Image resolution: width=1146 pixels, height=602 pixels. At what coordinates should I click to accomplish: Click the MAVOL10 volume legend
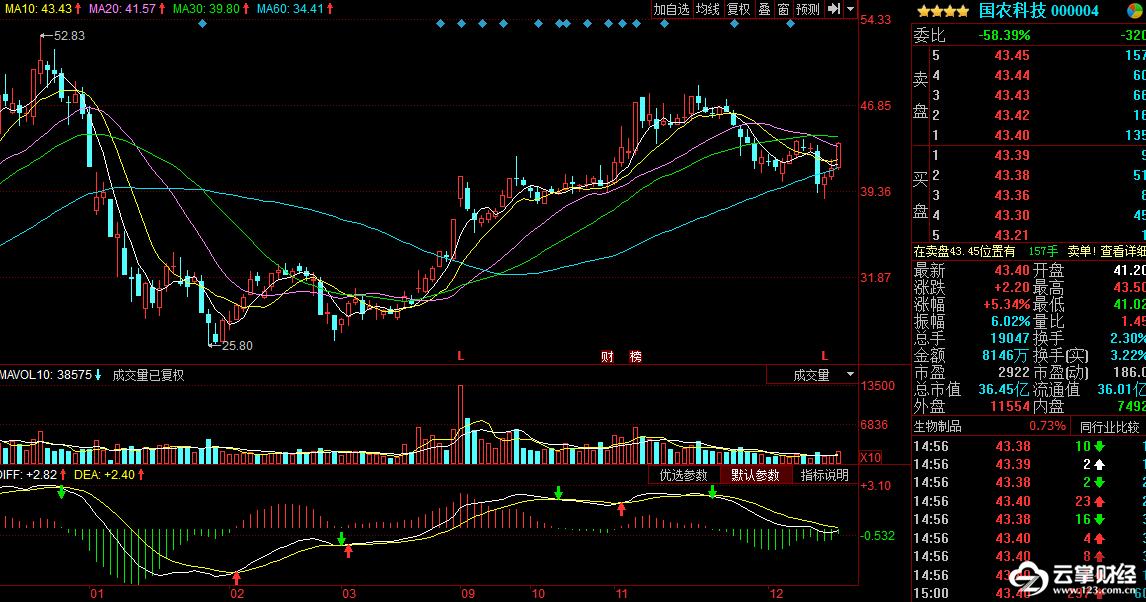[51, 375]
